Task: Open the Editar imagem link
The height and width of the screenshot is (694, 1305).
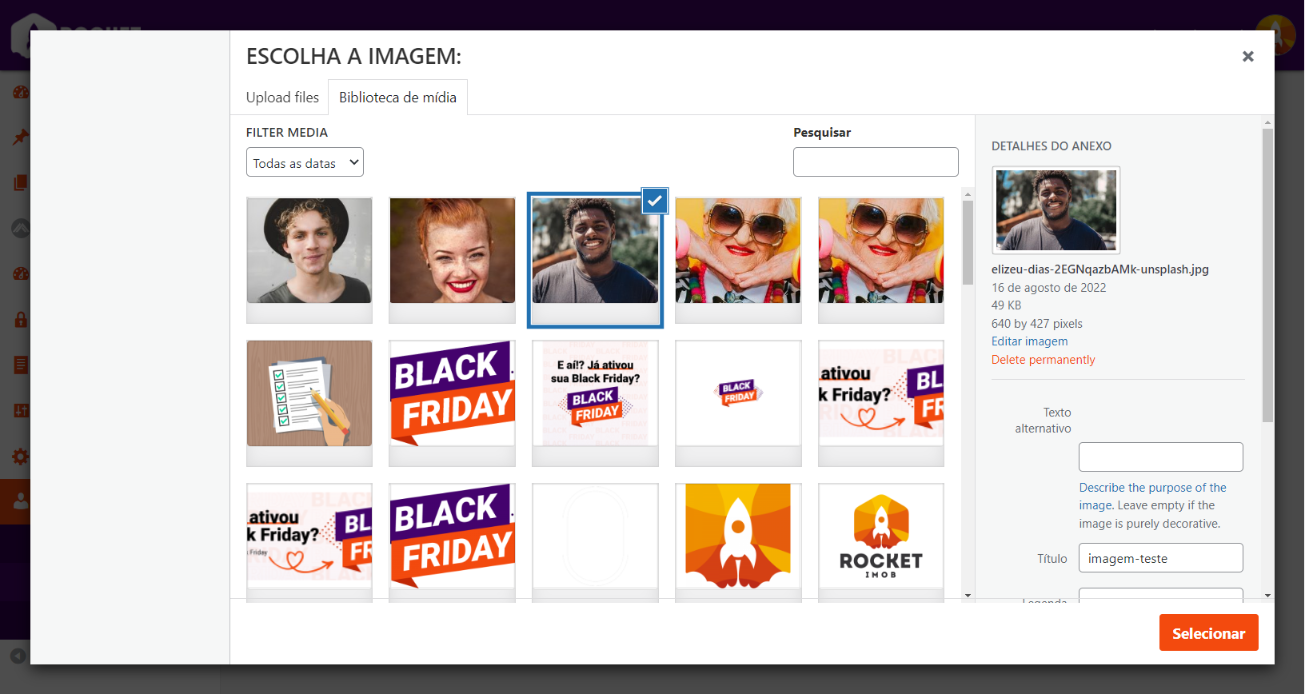Action: [1029, 342]
